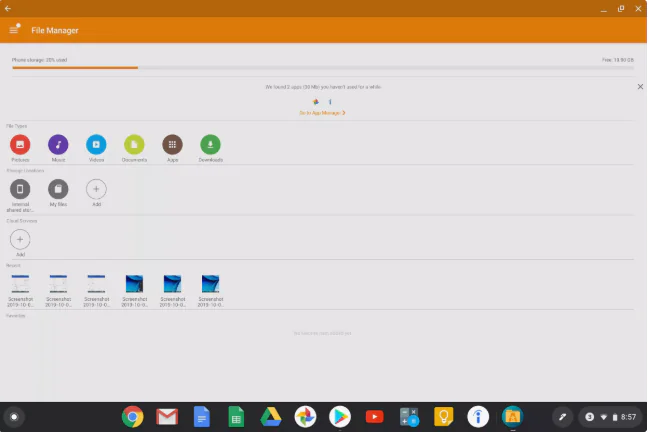This screenshot has height=432, width=649.
Task: Click the Free storage space label
Action: pos(618,60)
